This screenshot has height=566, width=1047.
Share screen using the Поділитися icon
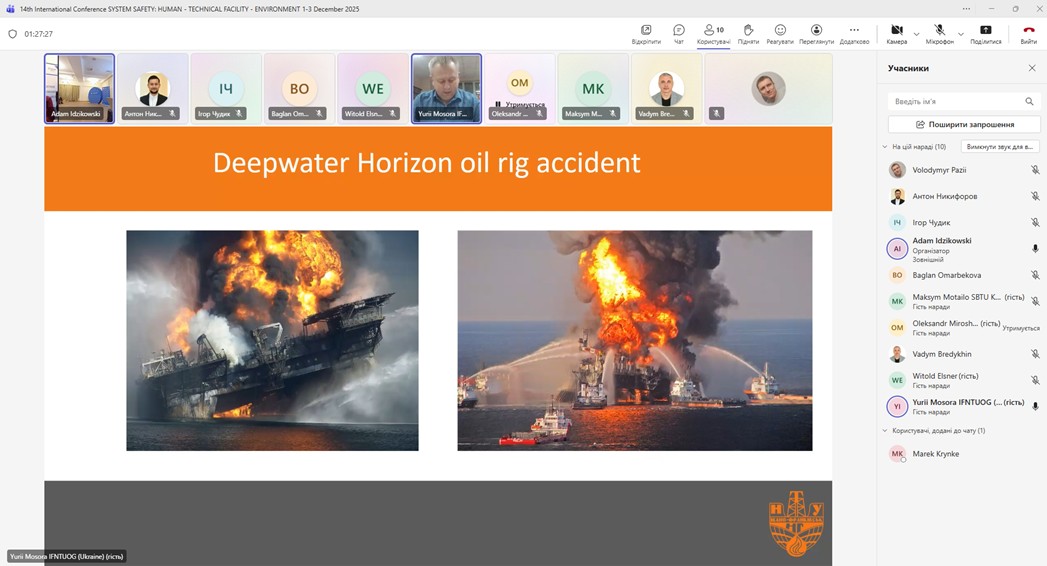(x=985, y=34)
